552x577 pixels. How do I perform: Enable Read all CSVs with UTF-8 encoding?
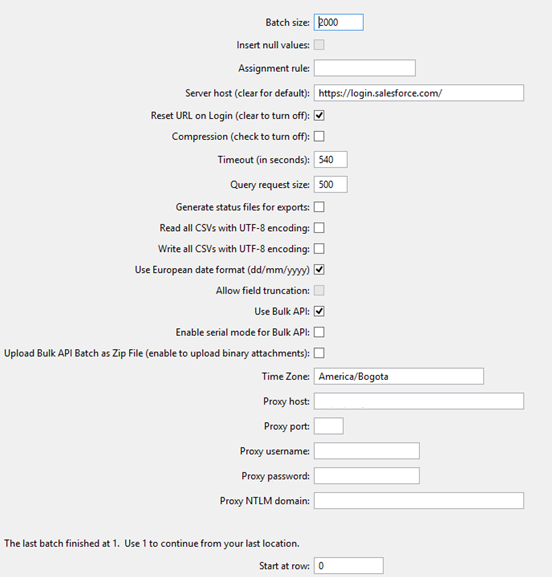click(319, 228)
